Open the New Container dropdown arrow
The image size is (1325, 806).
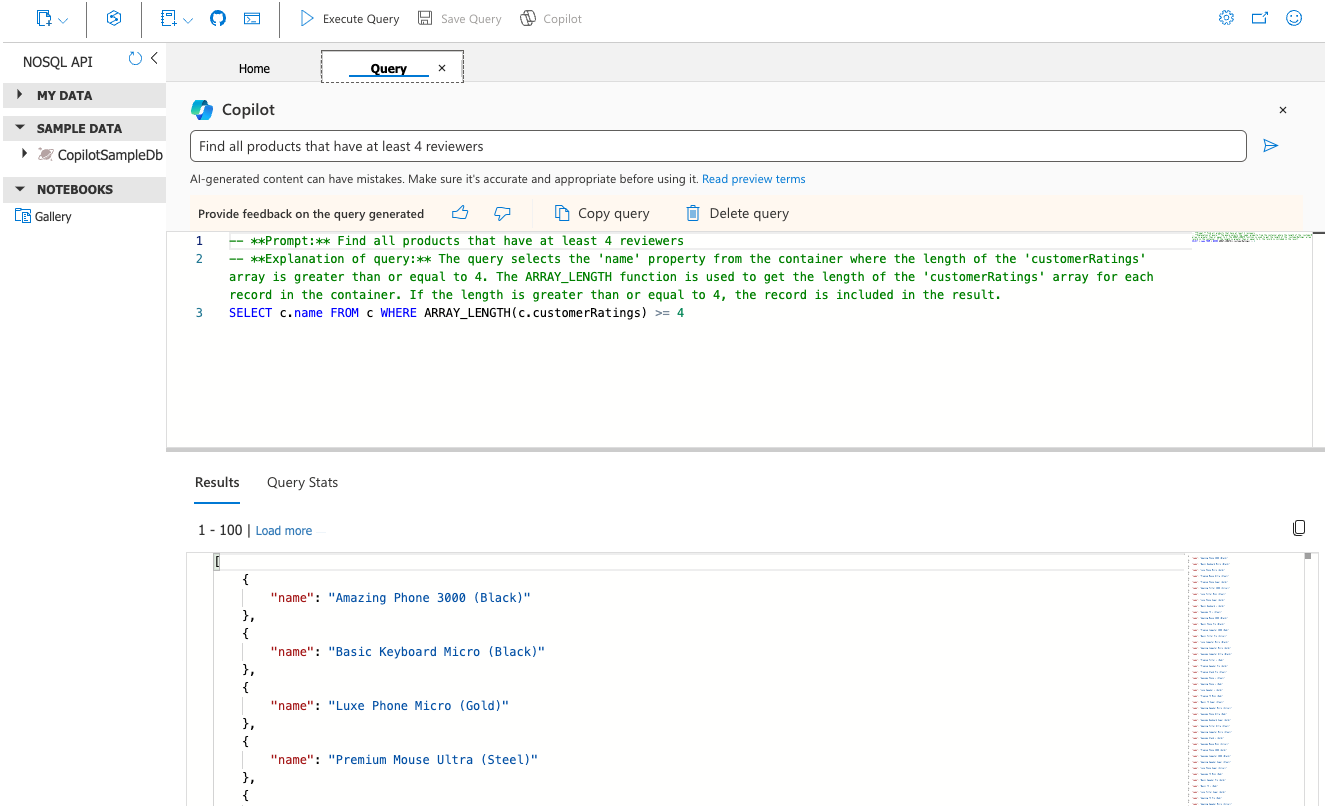[63, 20]
